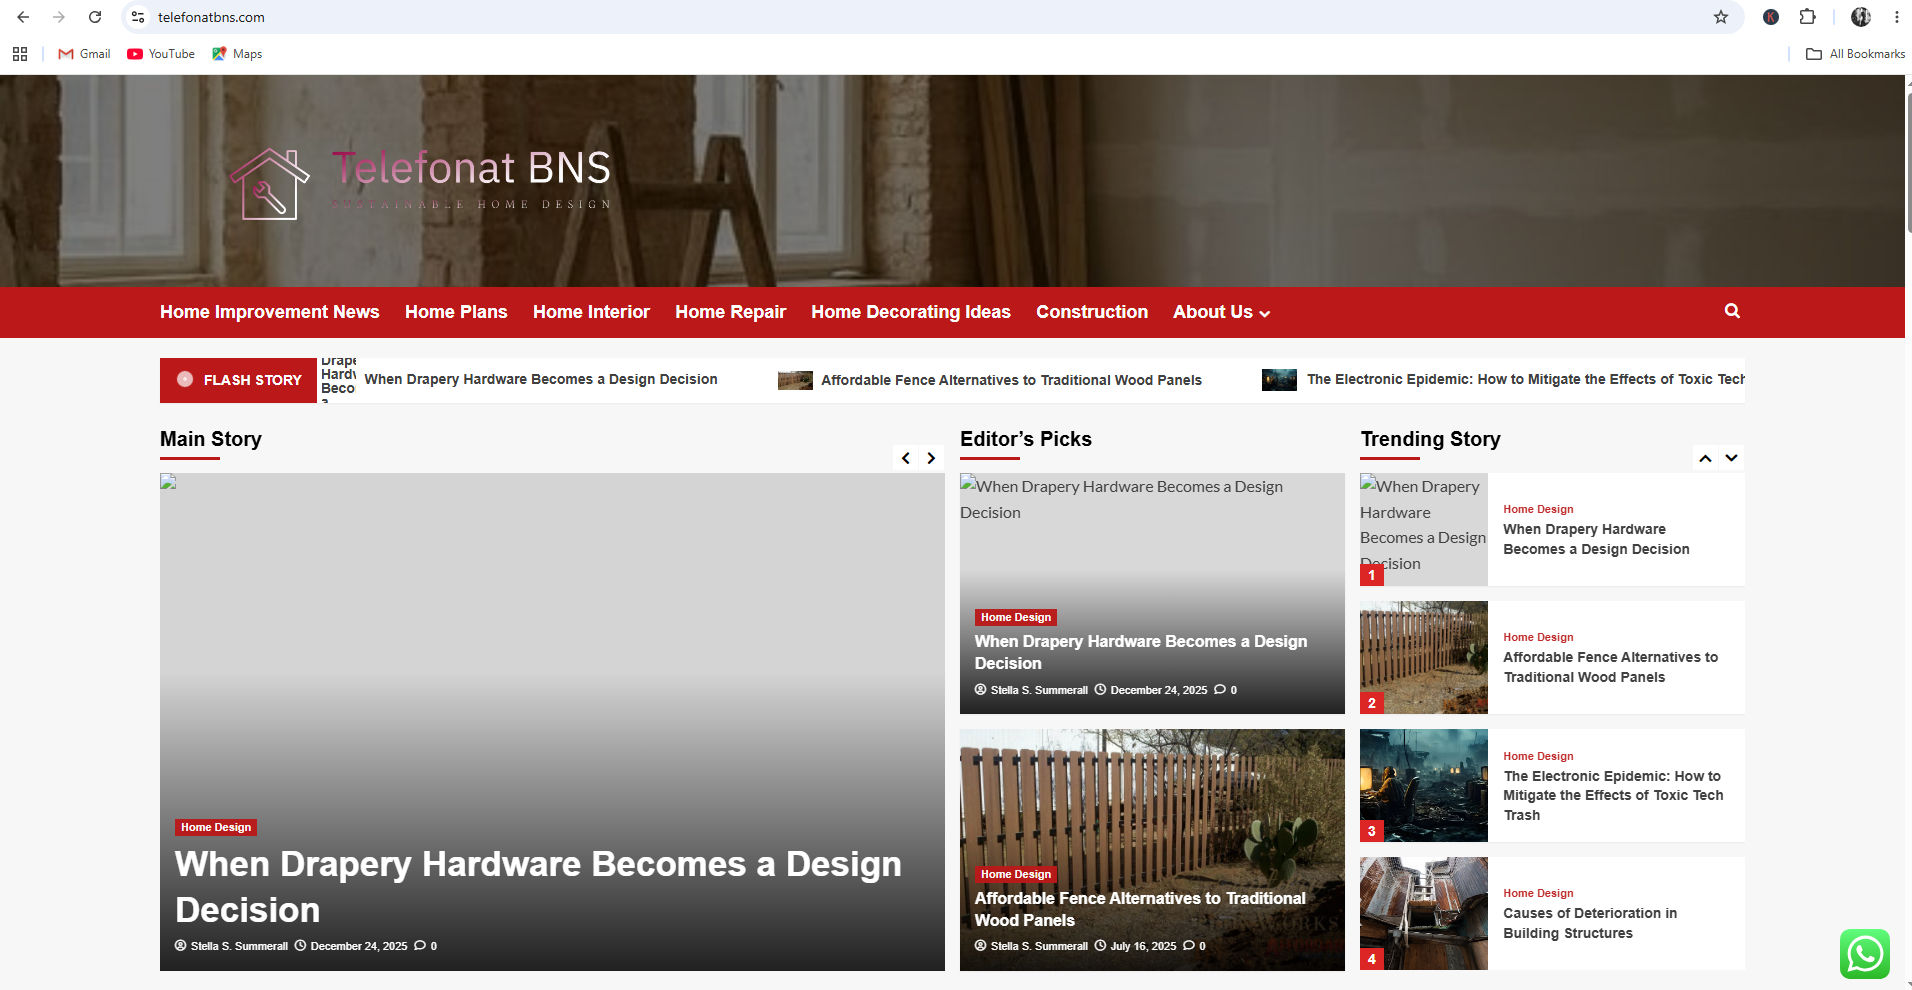1912x990 pixels.
Task: Open the Telefonat BNS site title link
Action: [471, 168]
